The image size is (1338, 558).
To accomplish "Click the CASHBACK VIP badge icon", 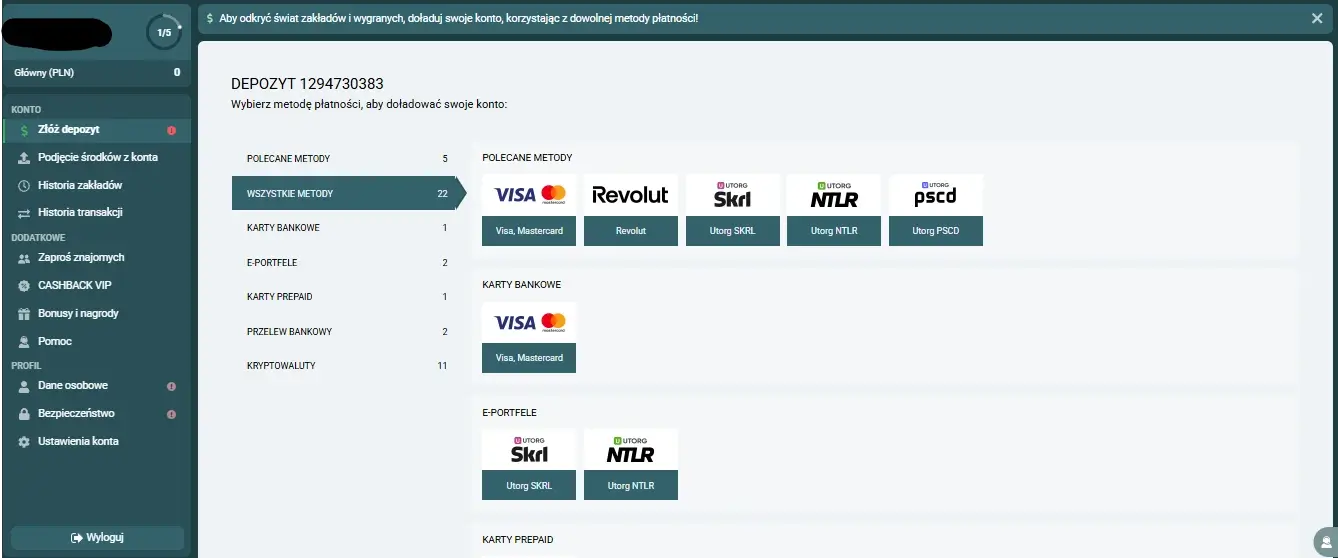I will pyautogui.click(x=24, y=286).
